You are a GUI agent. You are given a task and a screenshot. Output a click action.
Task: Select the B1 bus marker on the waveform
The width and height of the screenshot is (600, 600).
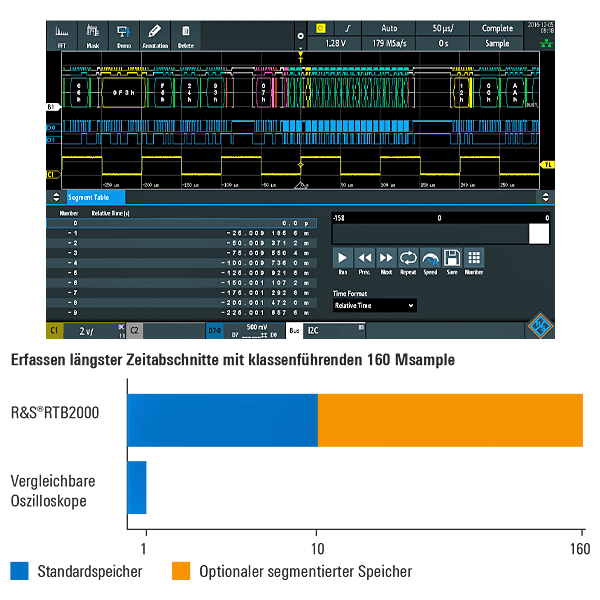tap(53, 107)
